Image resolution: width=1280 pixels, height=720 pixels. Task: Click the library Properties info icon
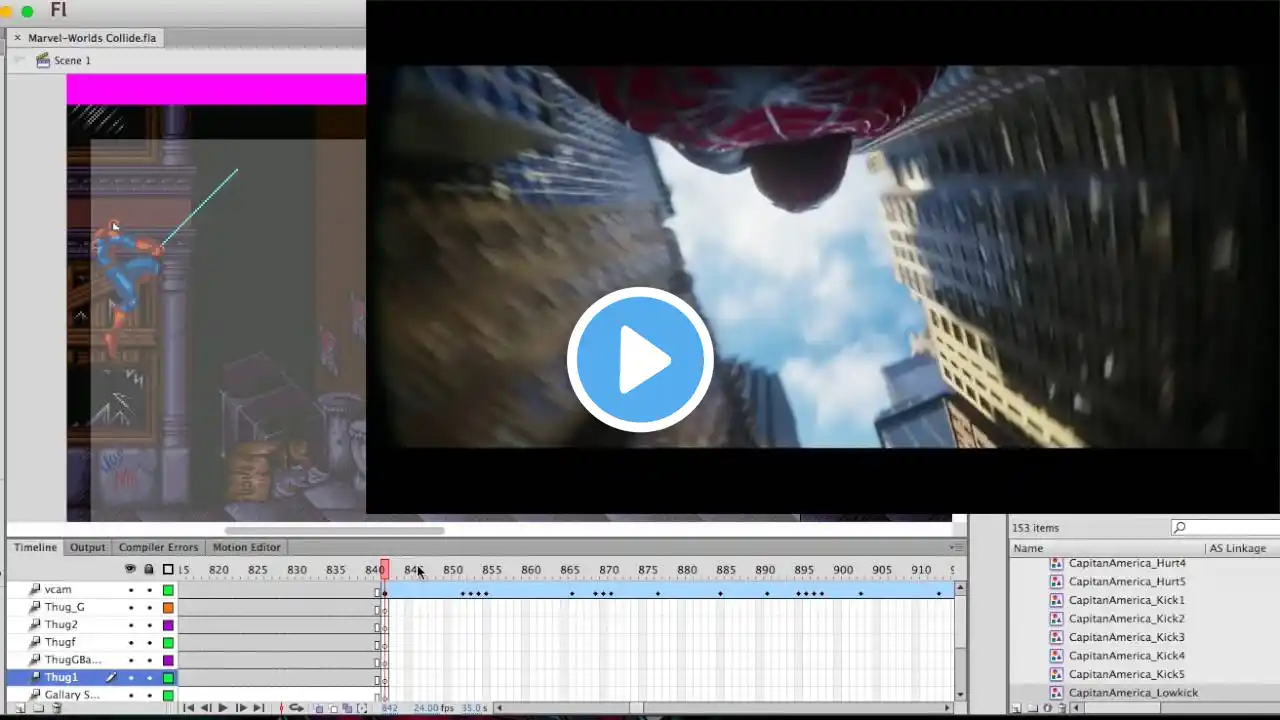pyautogui.click(x=1047, y=708)
